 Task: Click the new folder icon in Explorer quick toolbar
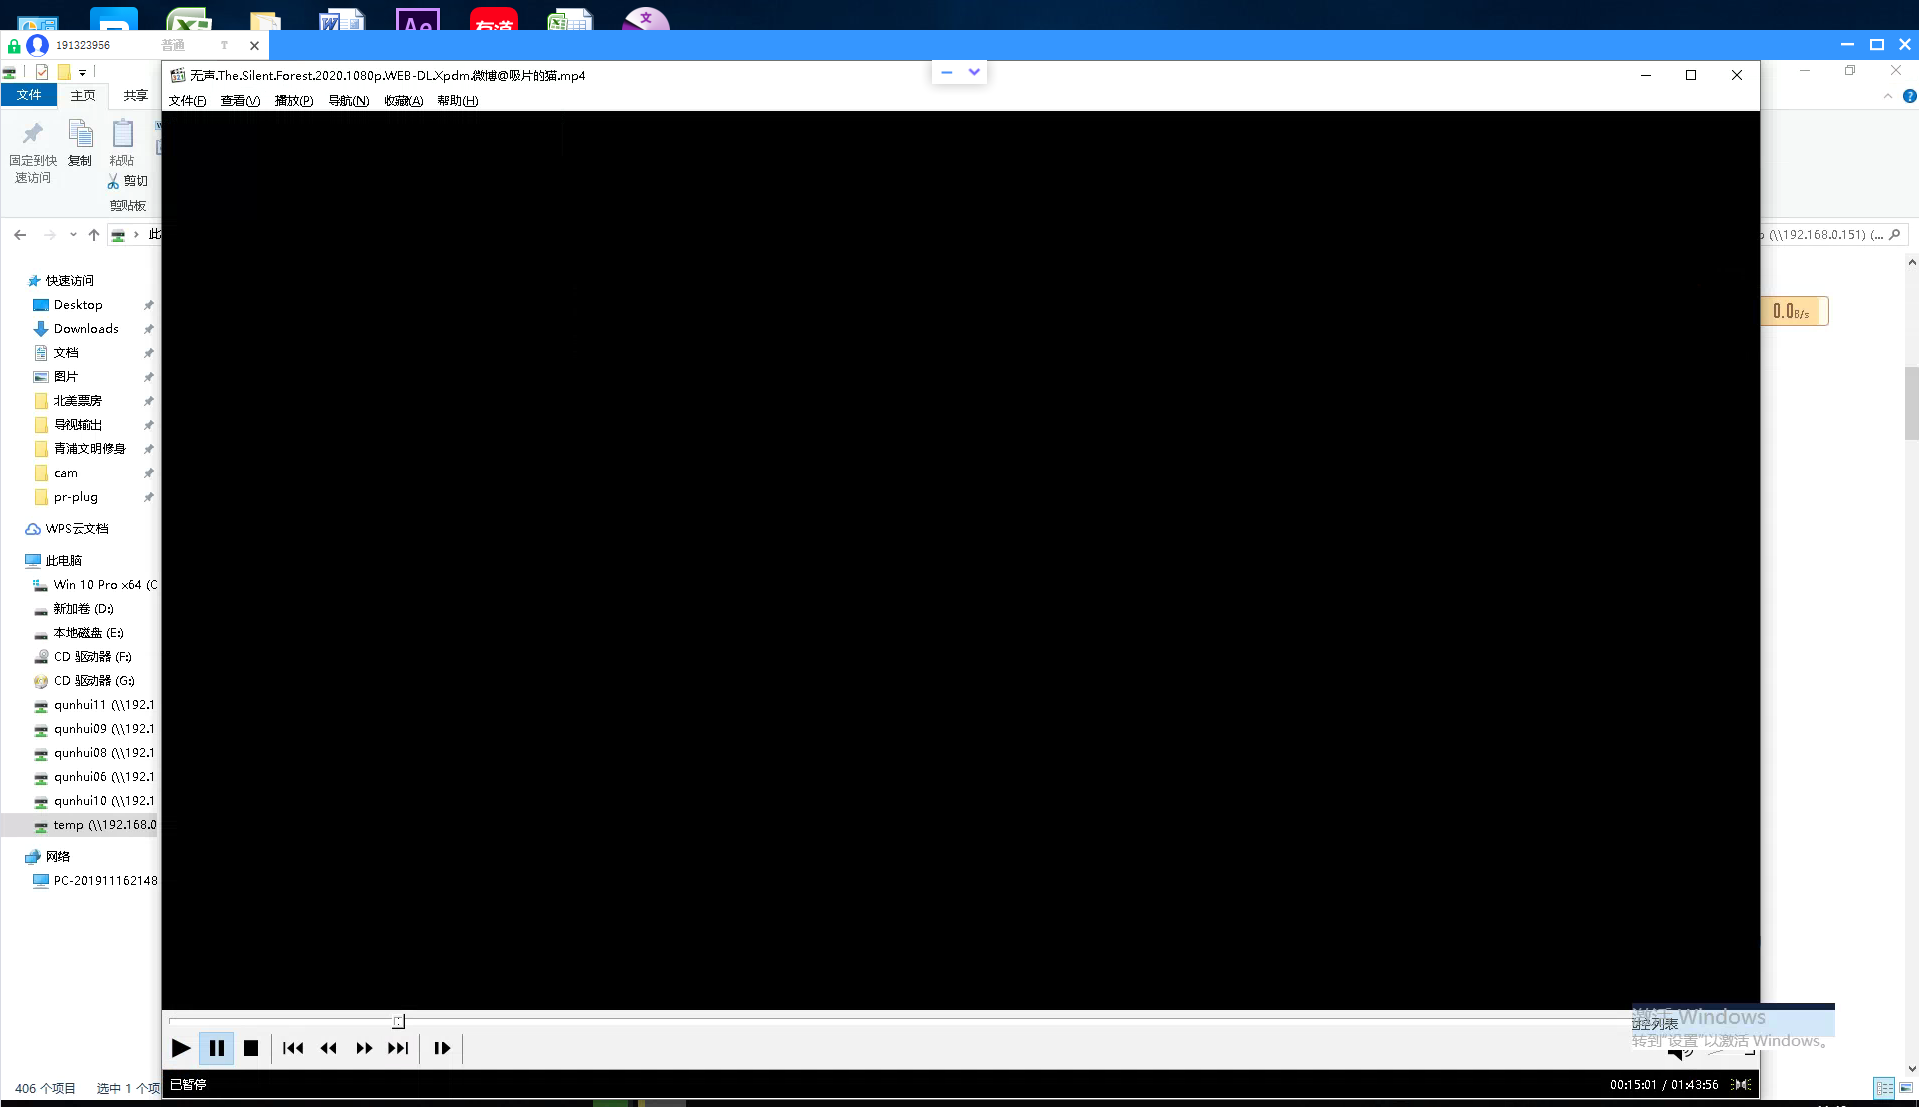[x=64, y=72]
